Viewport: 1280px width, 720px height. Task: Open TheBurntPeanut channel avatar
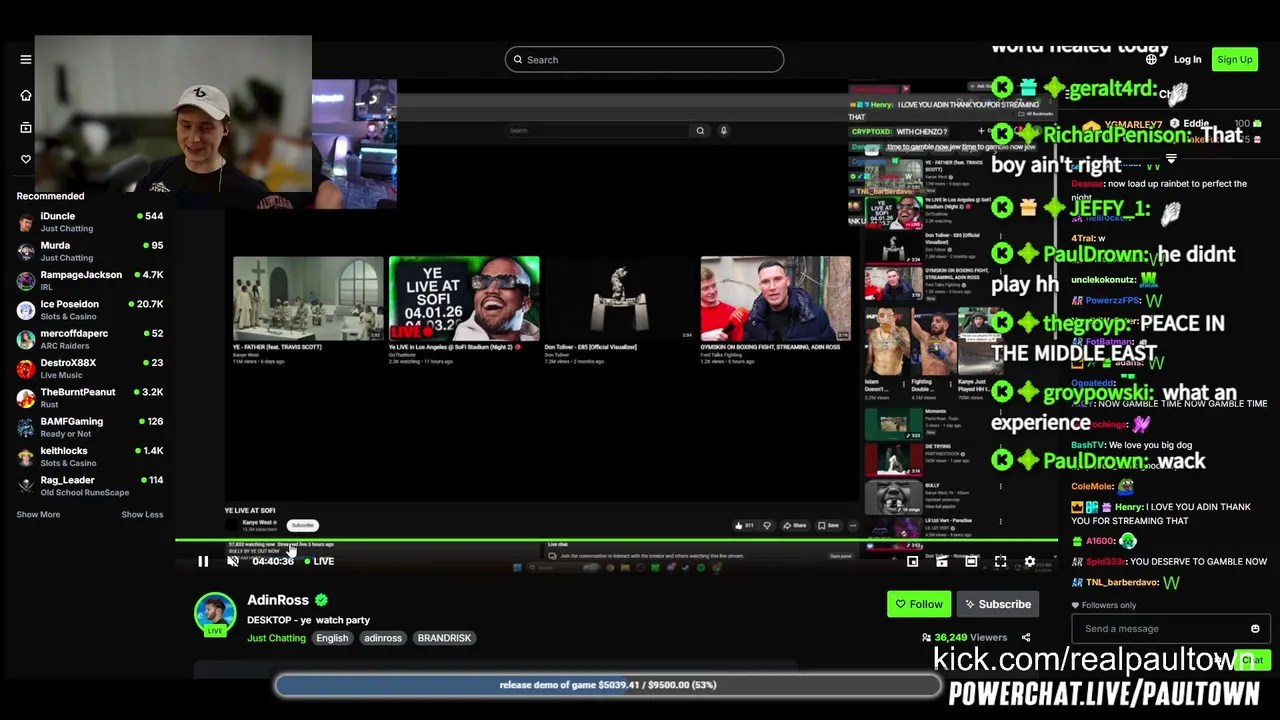(26, 398)
